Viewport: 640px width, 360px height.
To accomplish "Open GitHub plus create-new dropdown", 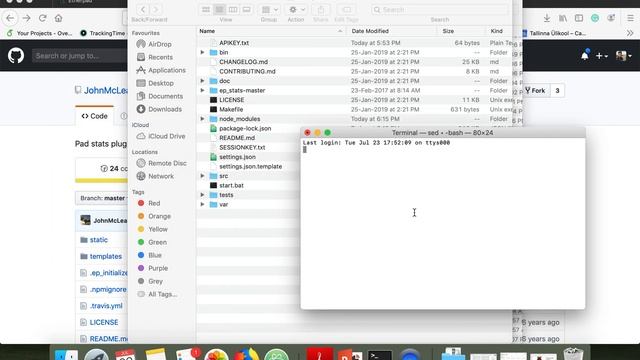I will tap(602, 56).
